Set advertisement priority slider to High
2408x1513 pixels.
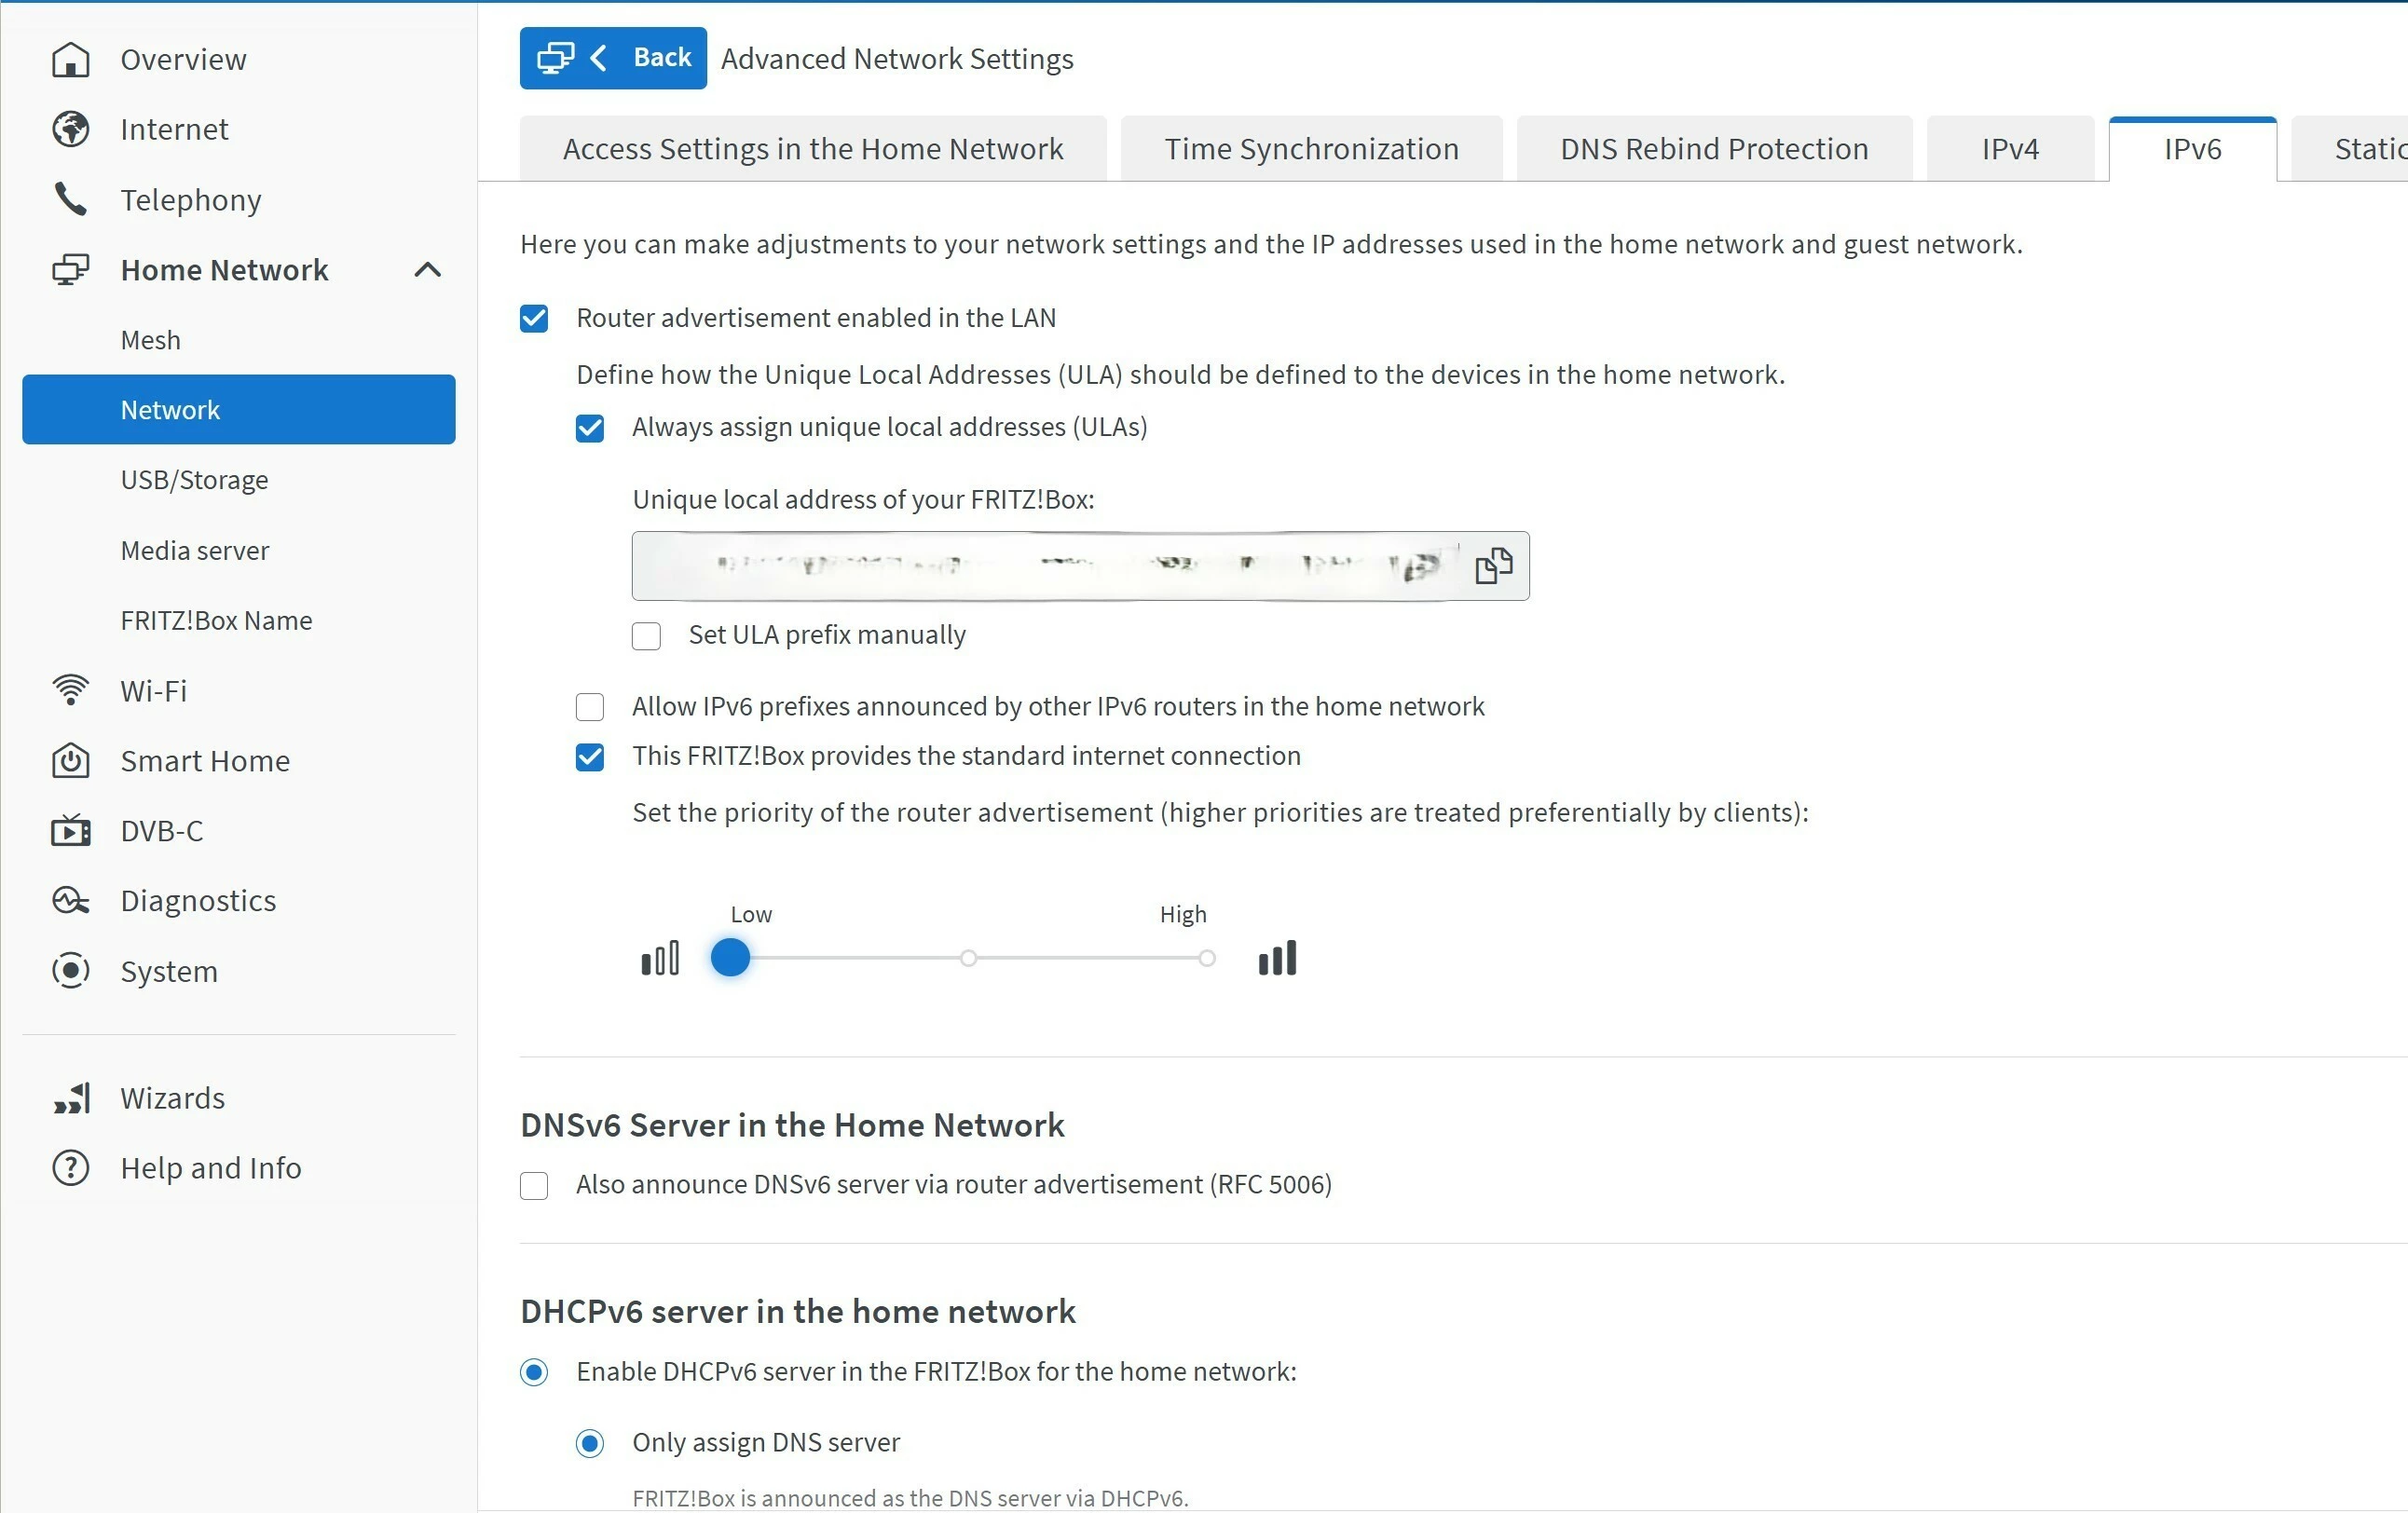pos(1207,958)
